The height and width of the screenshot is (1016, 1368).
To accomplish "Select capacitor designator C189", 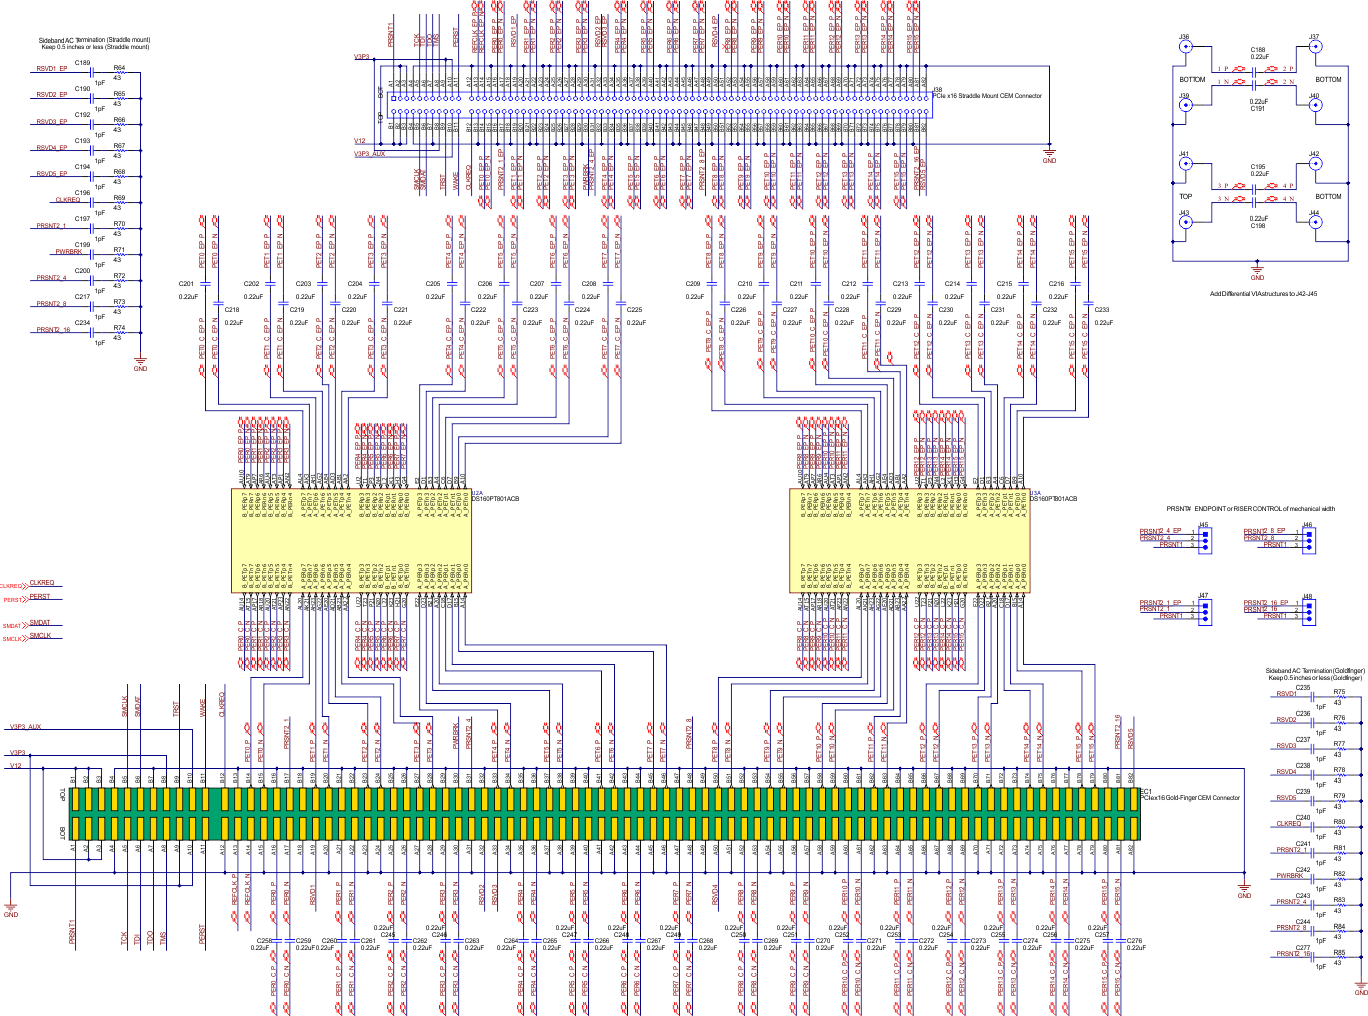I will 82,63.
